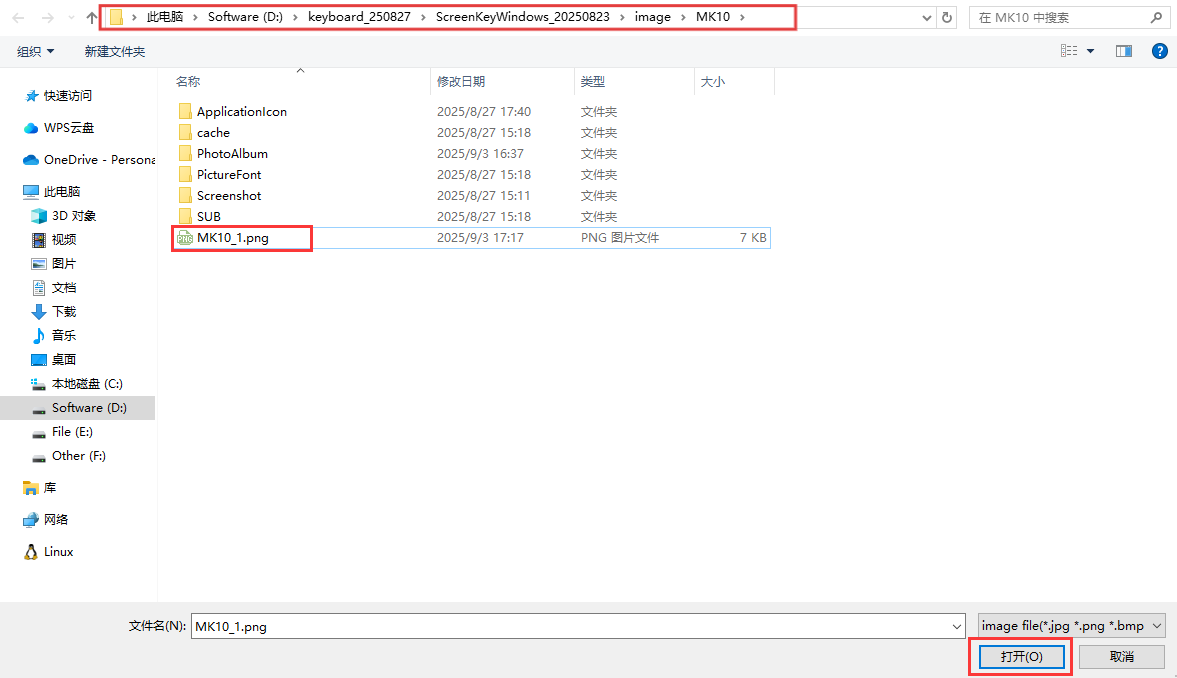This screenshot has height=678, width=1177.
Task: Click 新建文件夹 in the toolbar
Action: point(114,51)
